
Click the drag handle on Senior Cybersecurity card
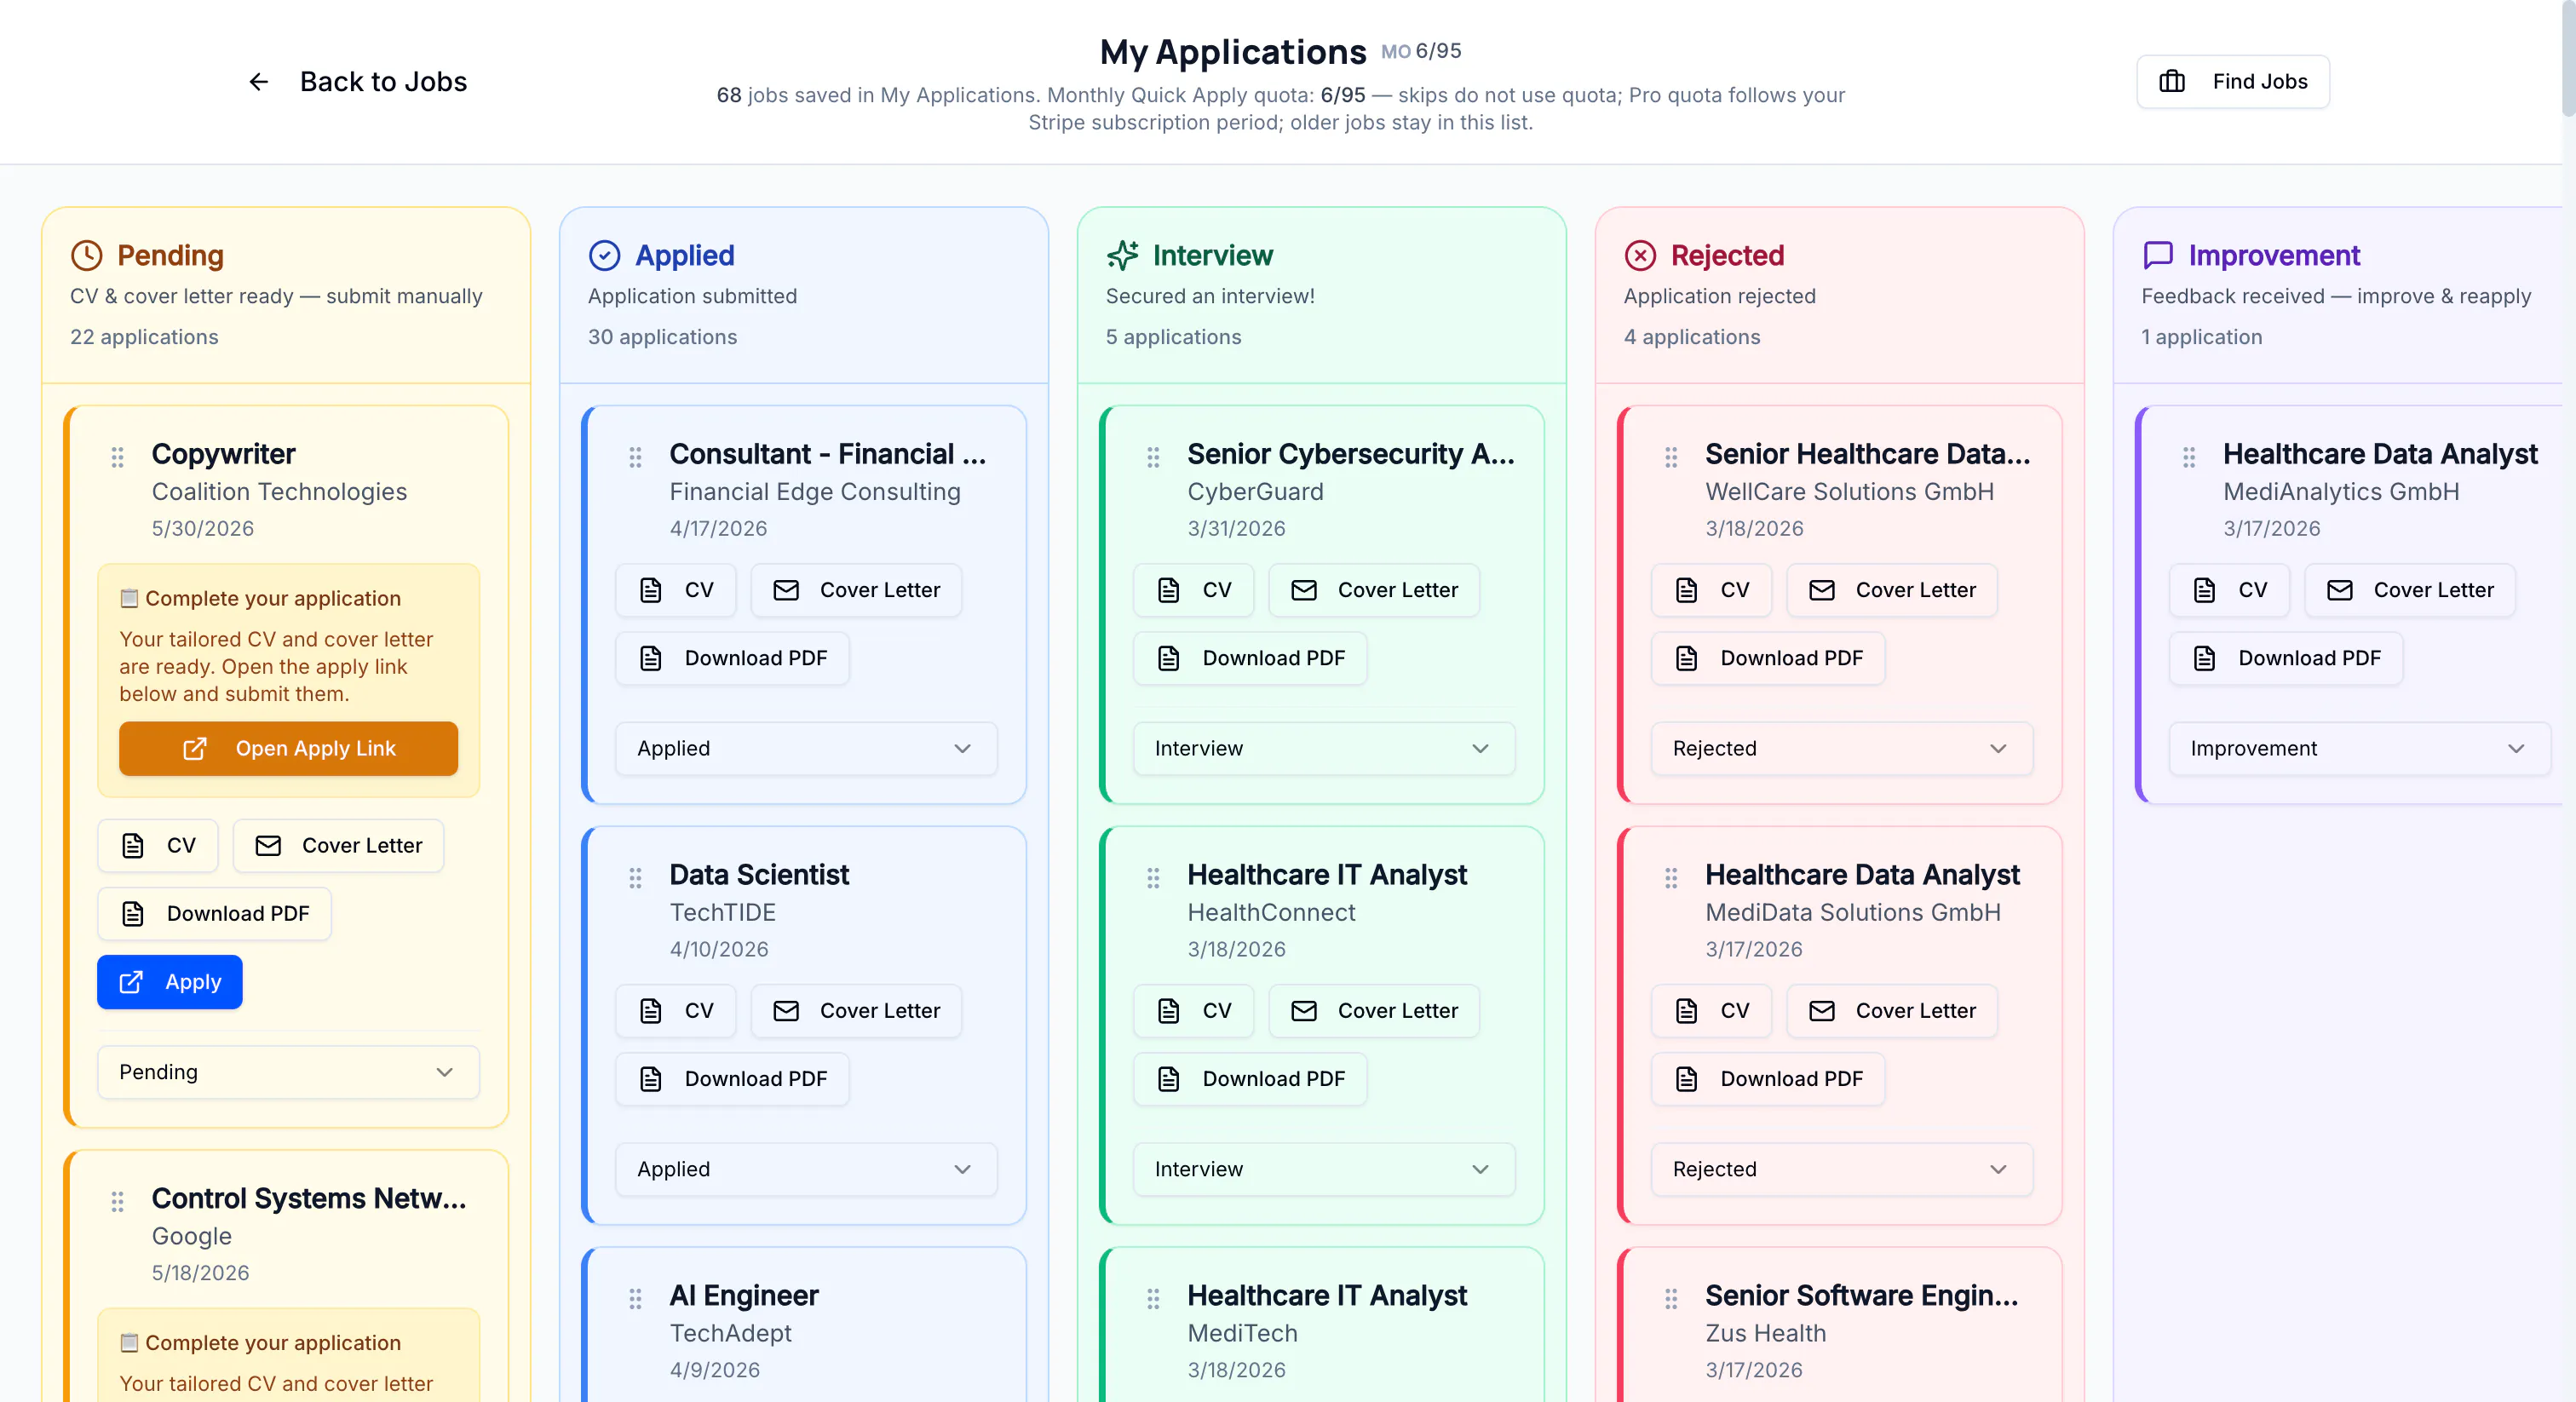pyautogui.click(x=1154, y=457)
